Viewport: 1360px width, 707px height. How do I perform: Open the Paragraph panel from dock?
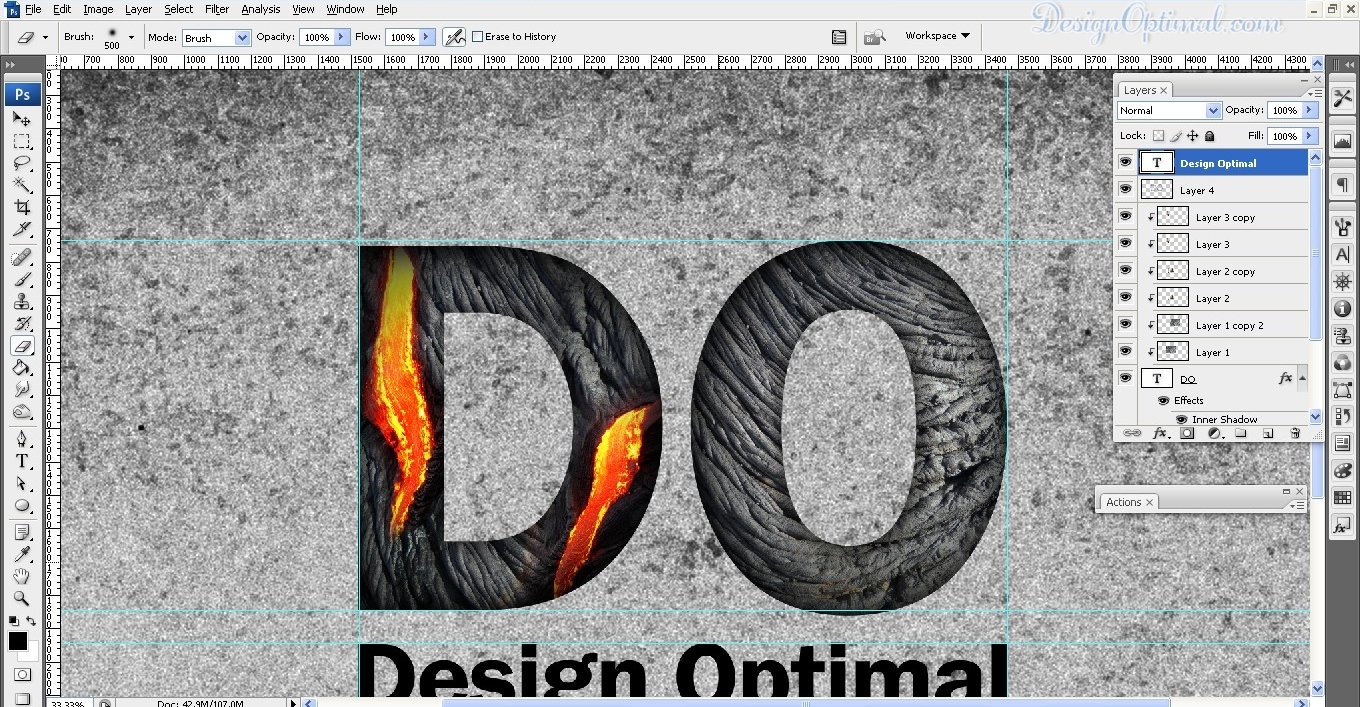pos(1342,186)
